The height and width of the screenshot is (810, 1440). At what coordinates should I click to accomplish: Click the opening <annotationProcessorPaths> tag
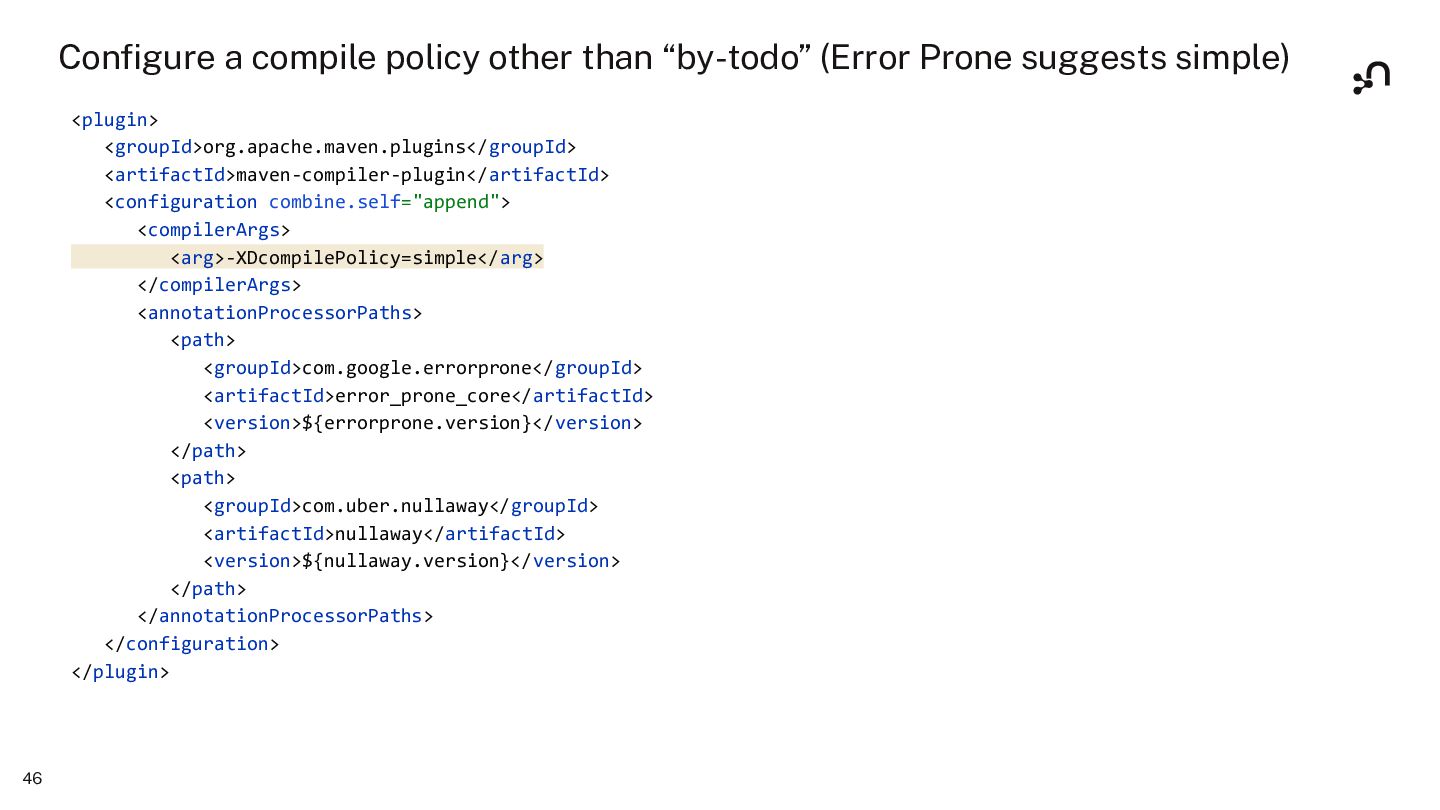pyautogui.click(x=280, y=313)
